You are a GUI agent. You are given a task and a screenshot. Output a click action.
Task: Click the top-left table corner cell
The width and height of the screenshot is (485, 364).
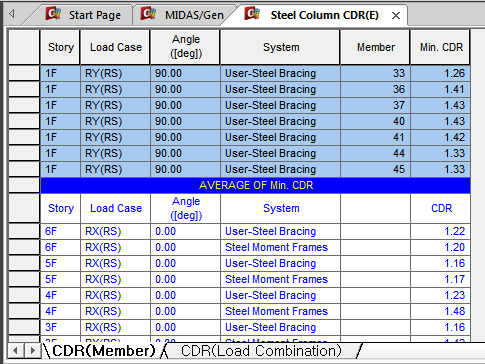[24, 47]
